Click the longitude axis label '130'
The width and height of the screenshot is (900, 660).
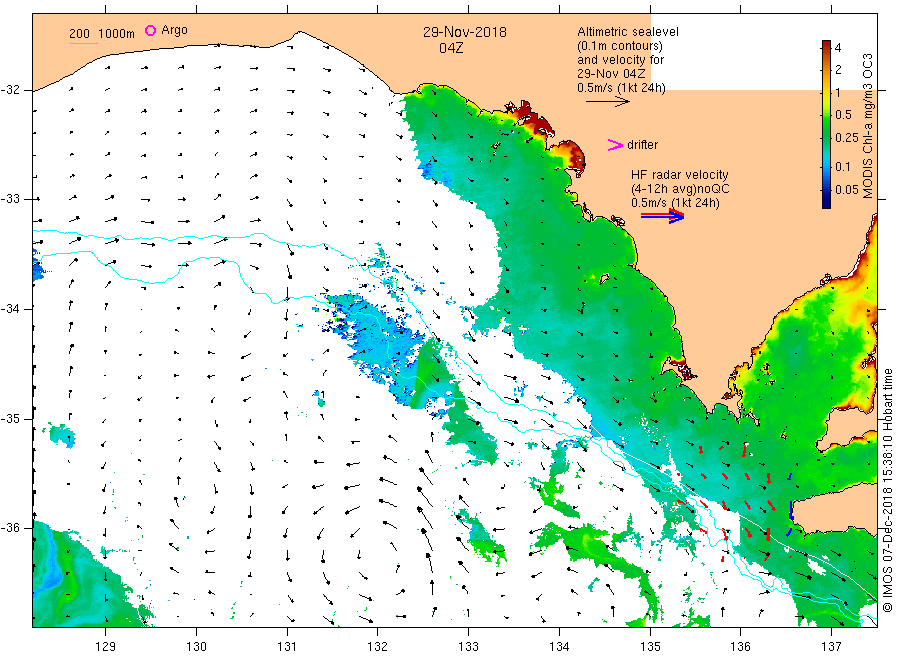[x=196, y=647]
